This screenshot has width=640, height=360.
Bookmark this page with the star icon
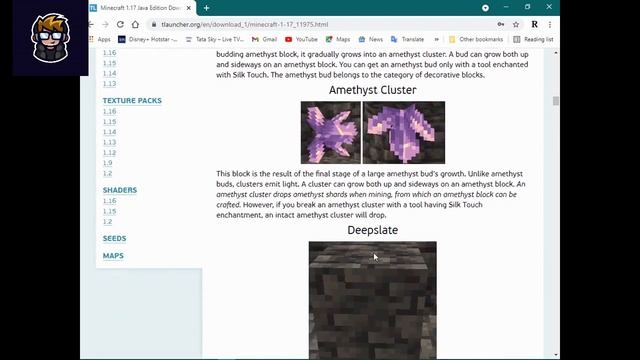(516, 24)
